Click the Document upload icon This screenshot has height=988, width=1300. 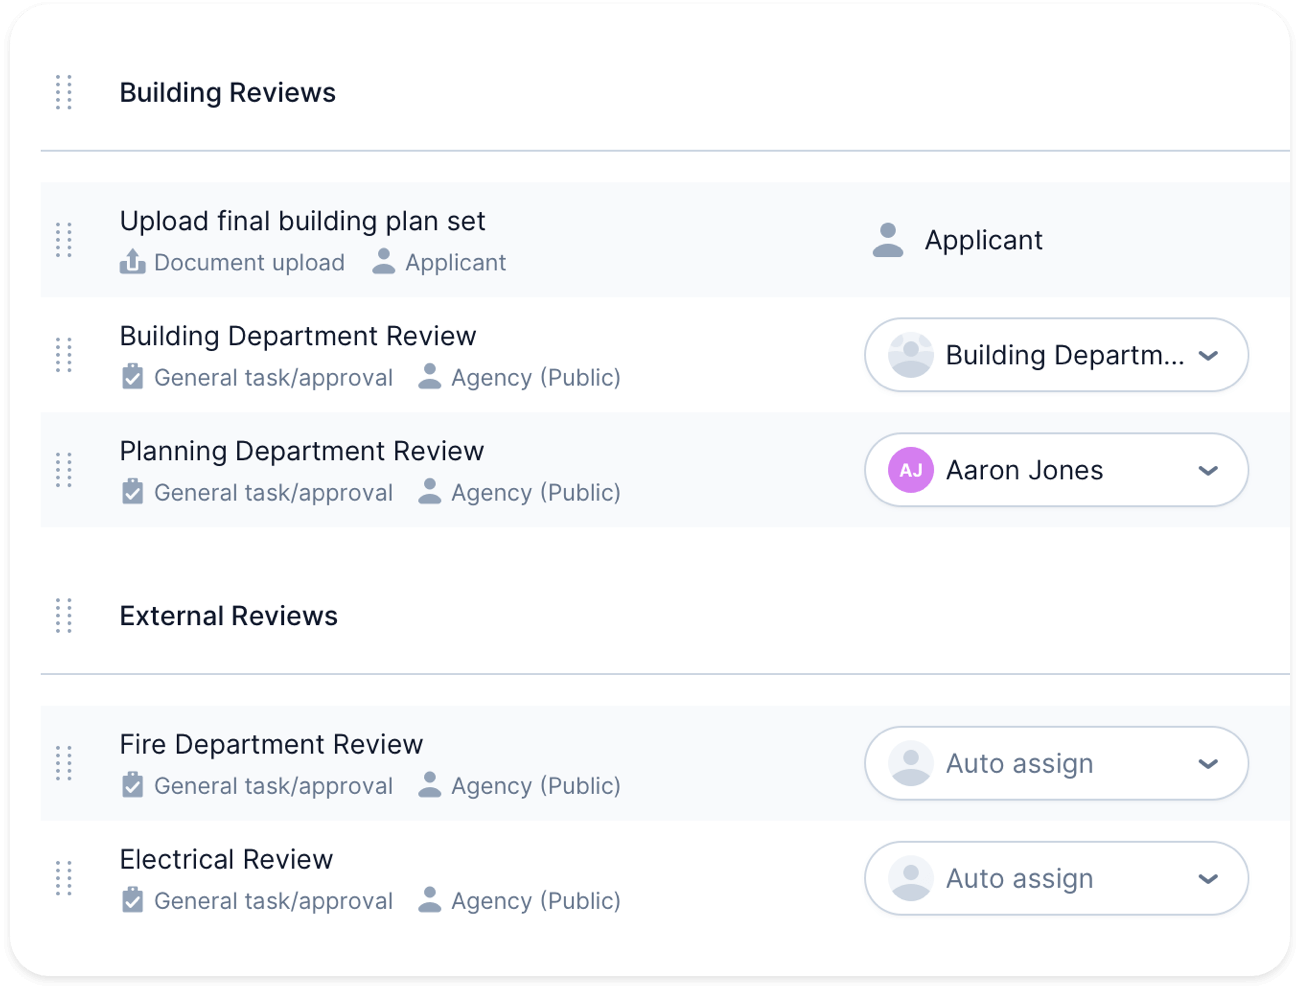132,262
